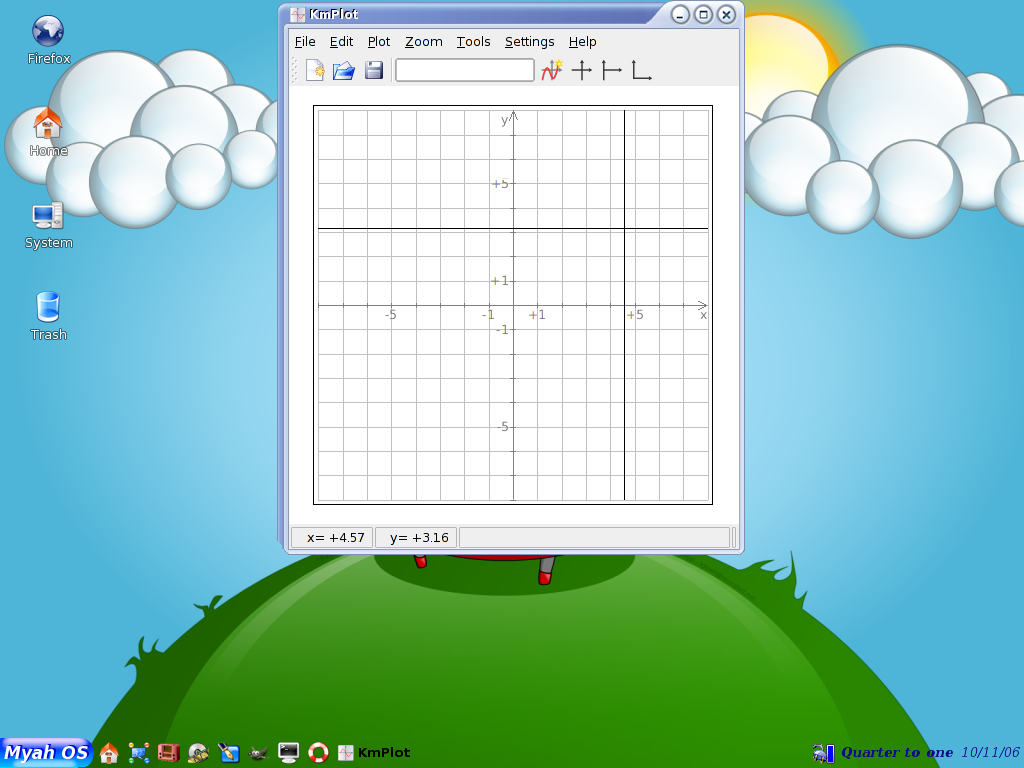Click the x= +4.57 status bar field
The height and width of the screenshot is (768, 1024).
(332, 537)
